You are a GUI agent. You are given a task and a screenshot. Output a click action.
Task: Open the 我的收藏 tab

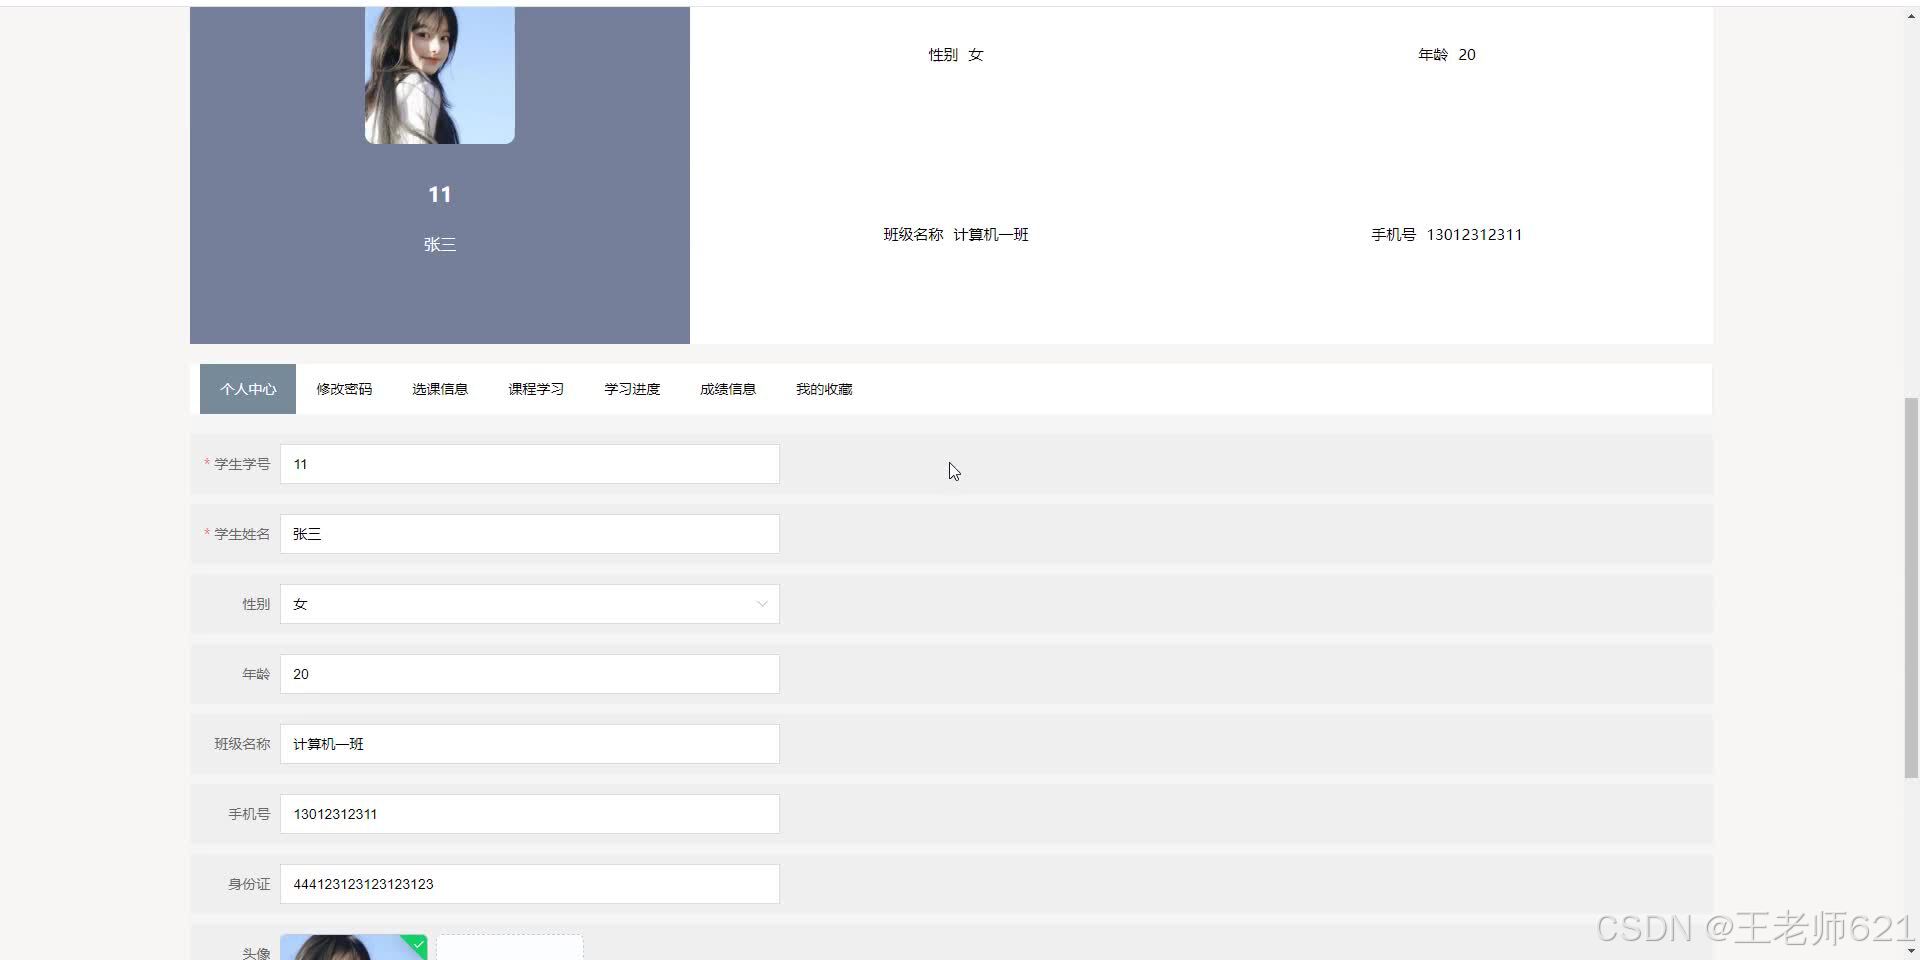(x=824, y=389)
